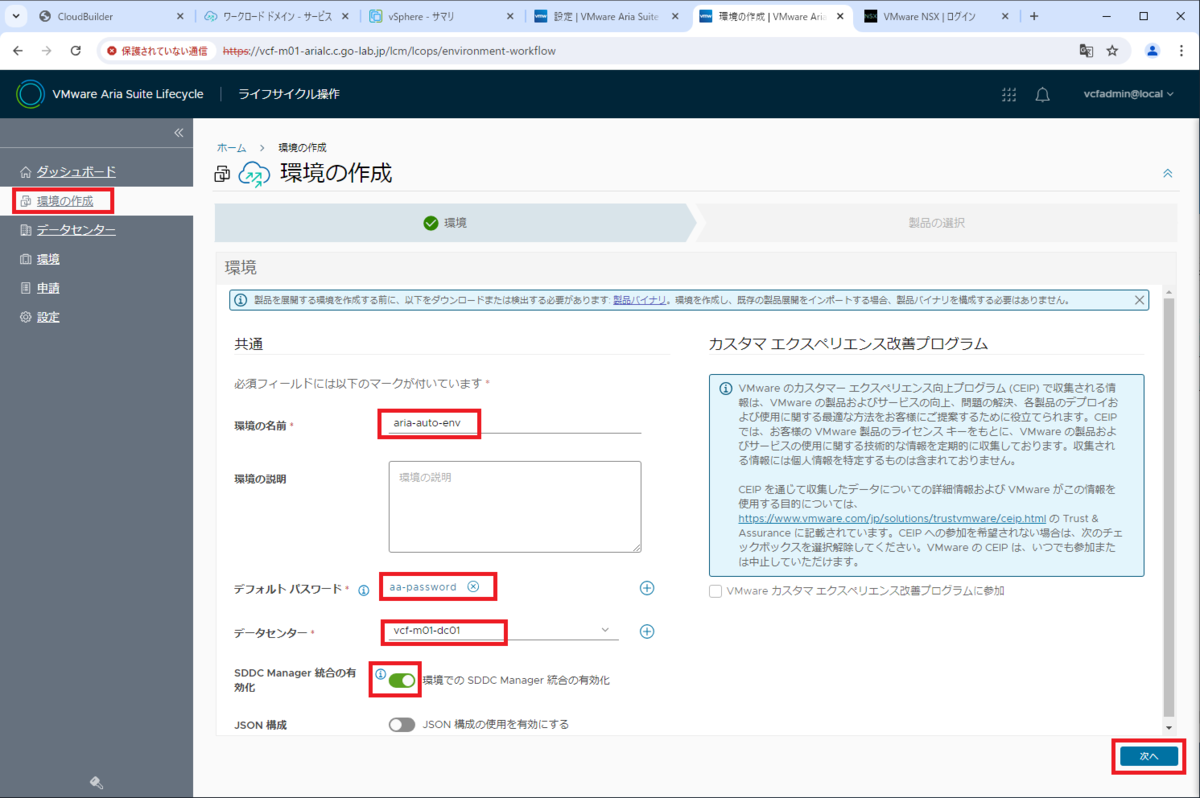
Task: Click the info icon next to デフォルト パスワード
Action: pos(364,590)
